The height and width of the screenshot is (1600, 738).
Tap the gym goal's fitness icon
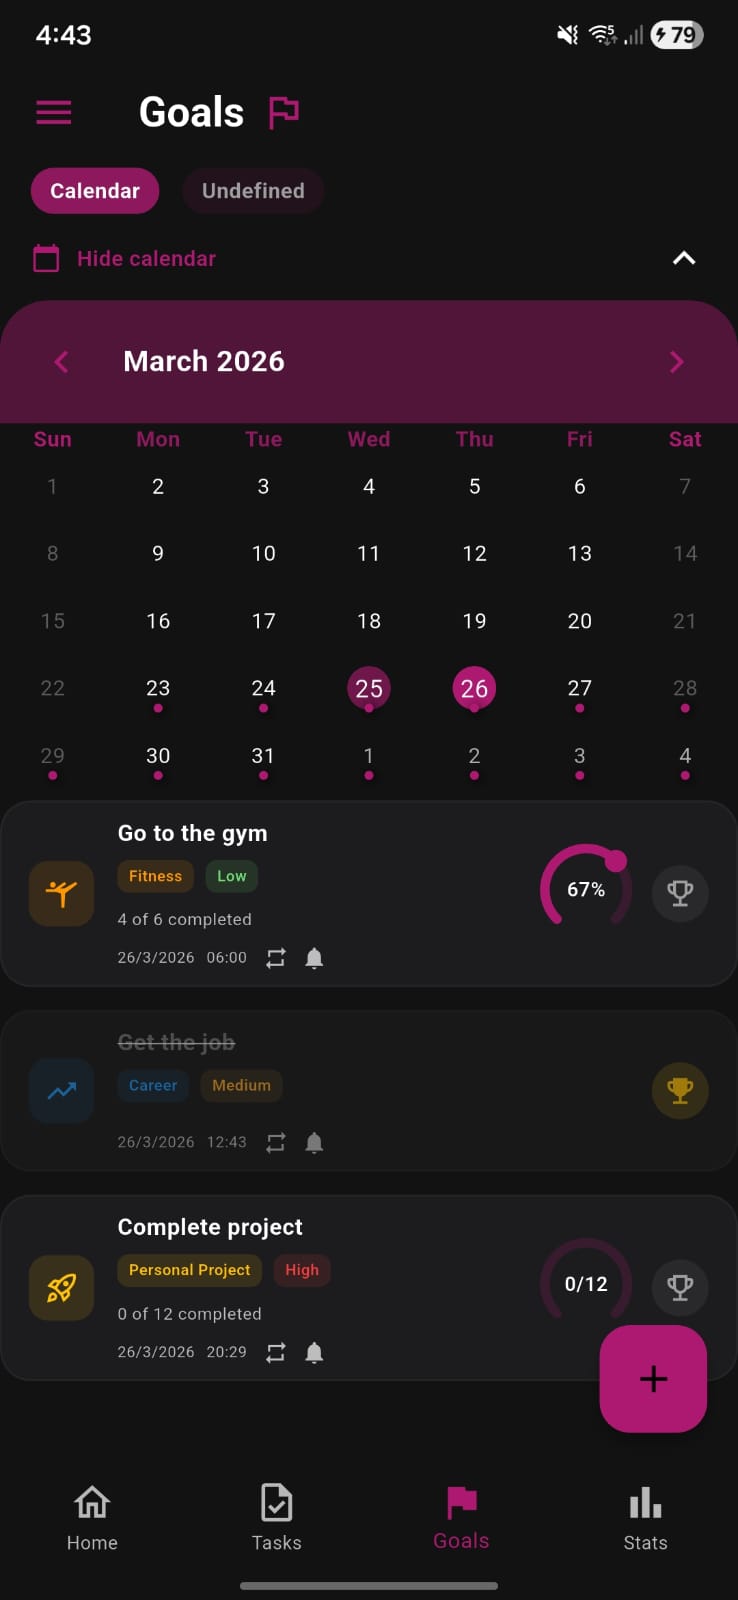click(61, 893)
